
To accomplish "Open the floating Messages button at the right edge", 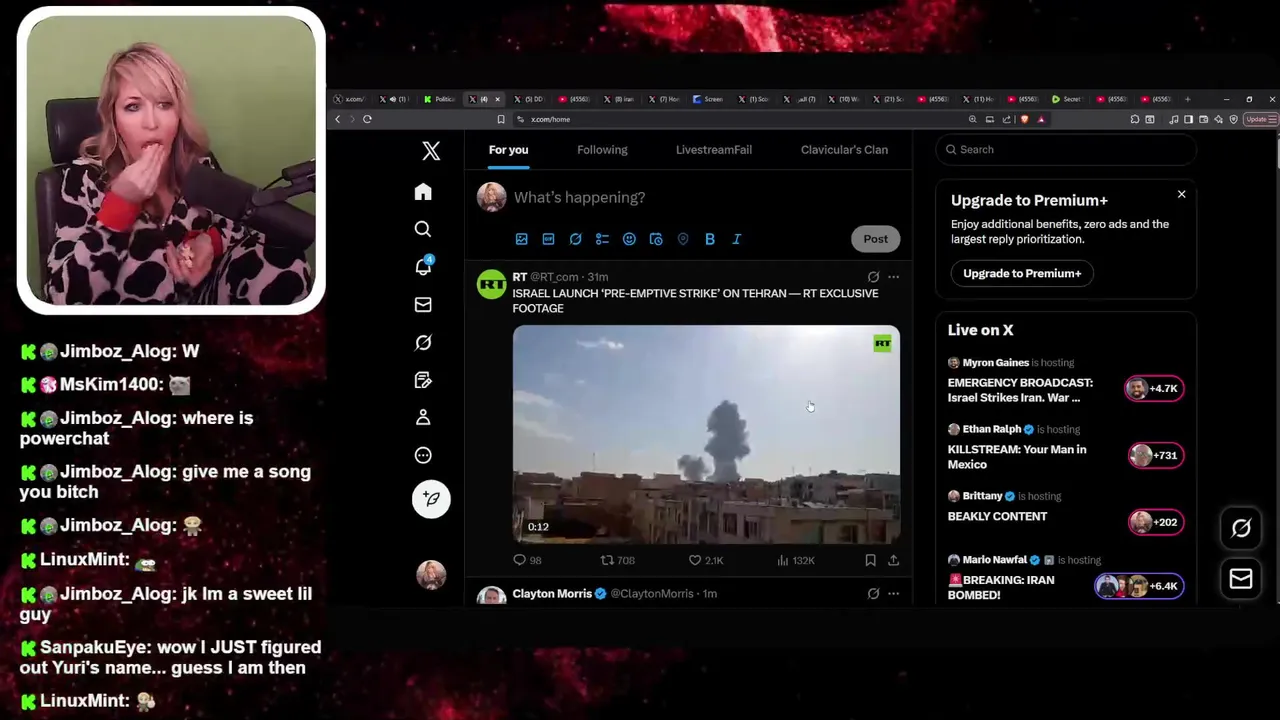I will (1241, 579).
